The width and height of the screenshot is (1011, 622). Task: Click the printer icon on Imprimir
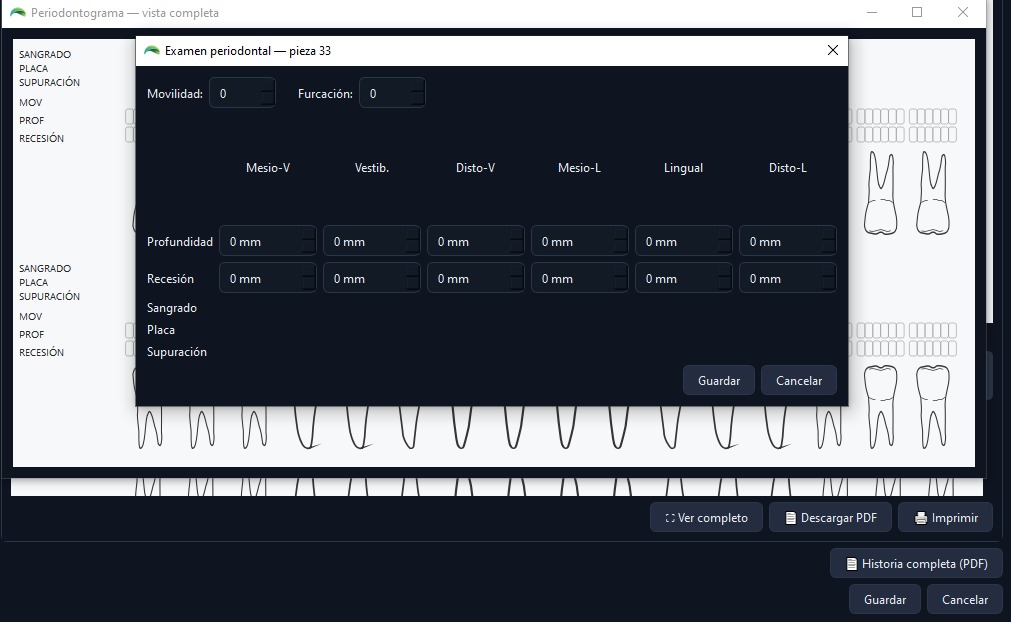[921, 518]
